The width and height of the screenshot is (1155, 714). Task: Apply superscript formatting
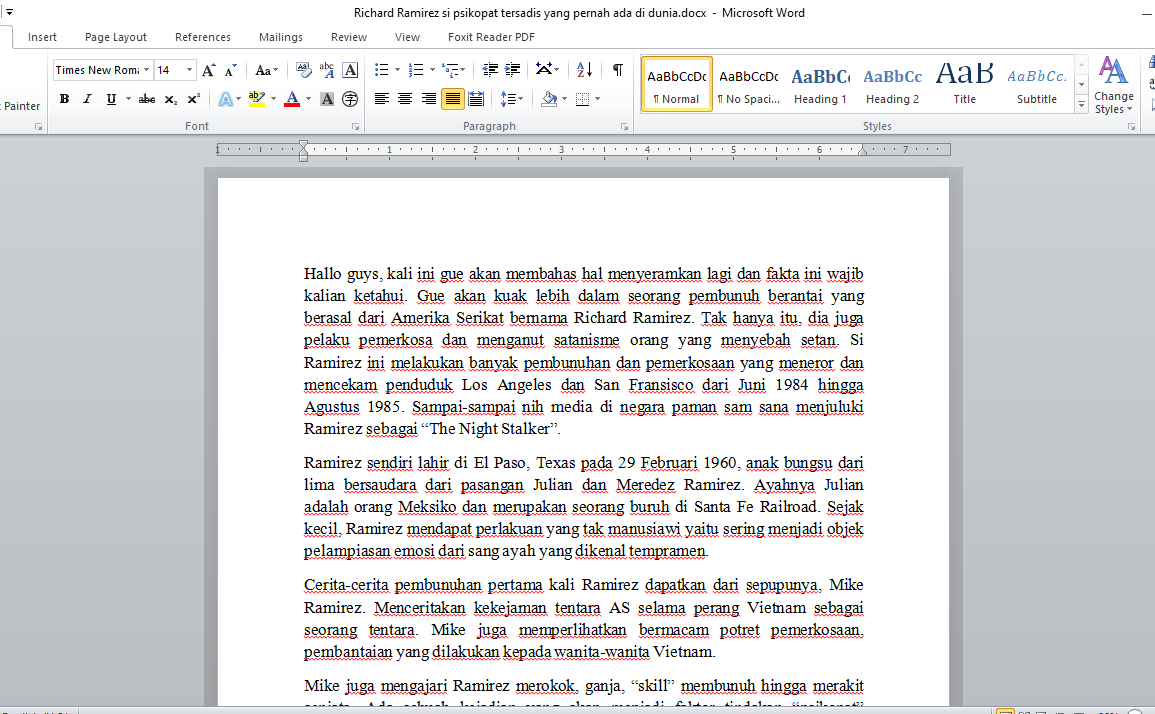tap(193, 99)
